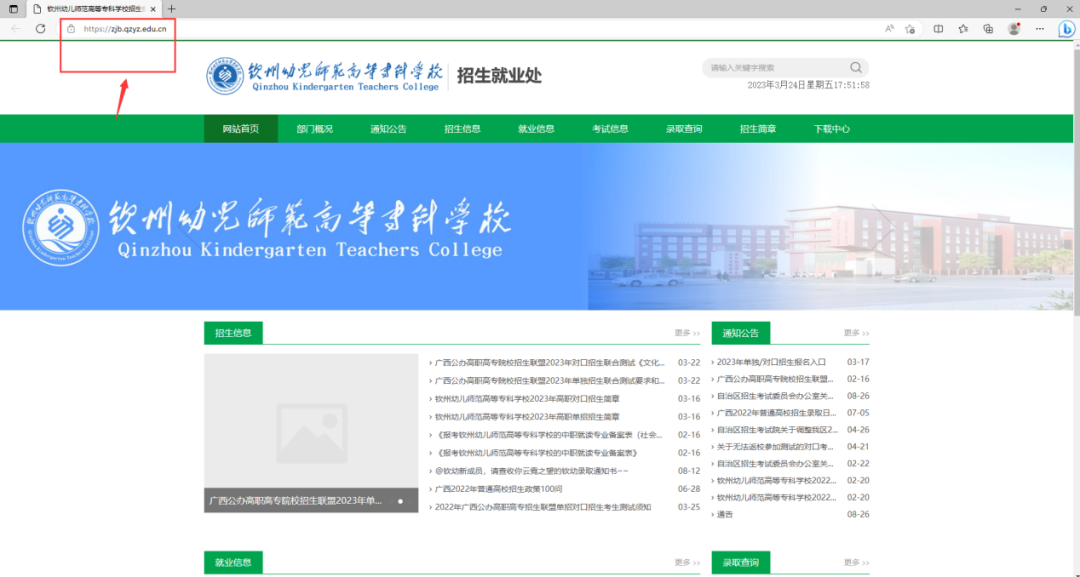
Task: Open the 广西2022年普通高校招生政策100问 link
Action: point(498,489)
